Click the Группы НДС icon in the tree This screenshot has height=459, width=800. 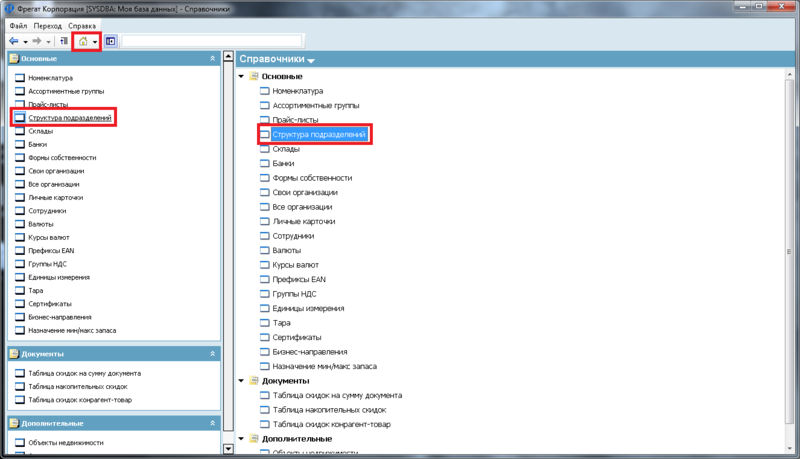pyautogui.click(x=264, y=294)
